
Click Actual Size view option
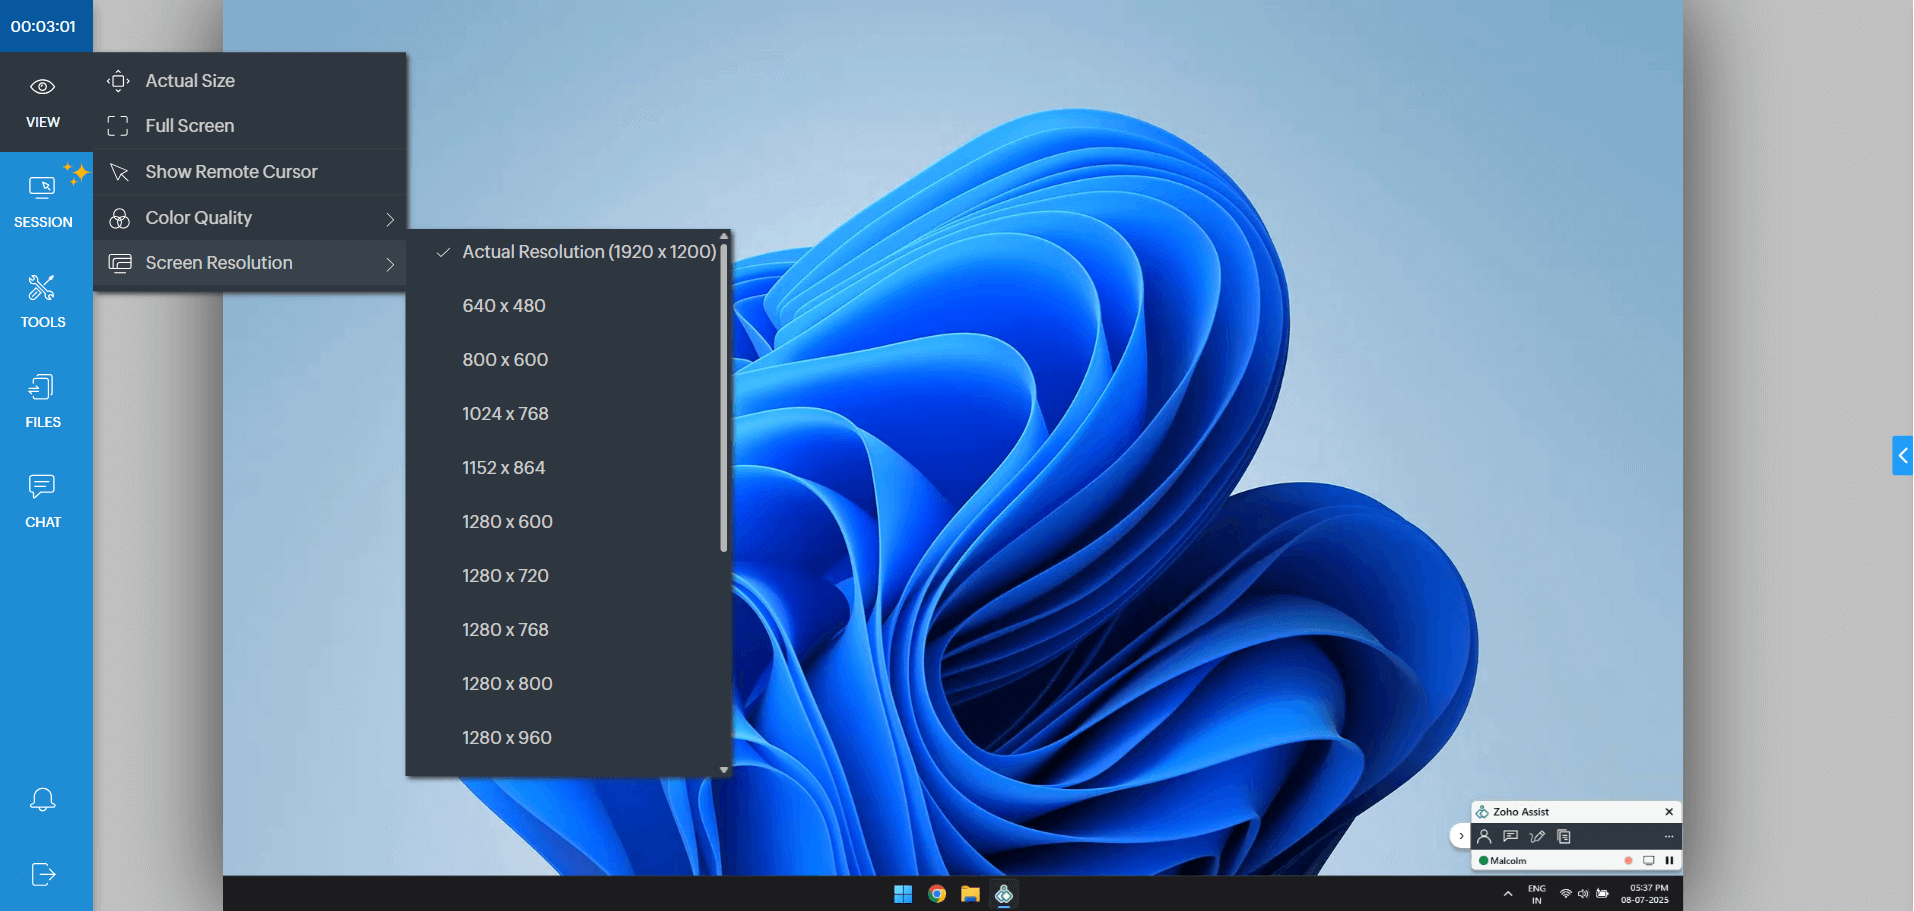click(190, 81)
